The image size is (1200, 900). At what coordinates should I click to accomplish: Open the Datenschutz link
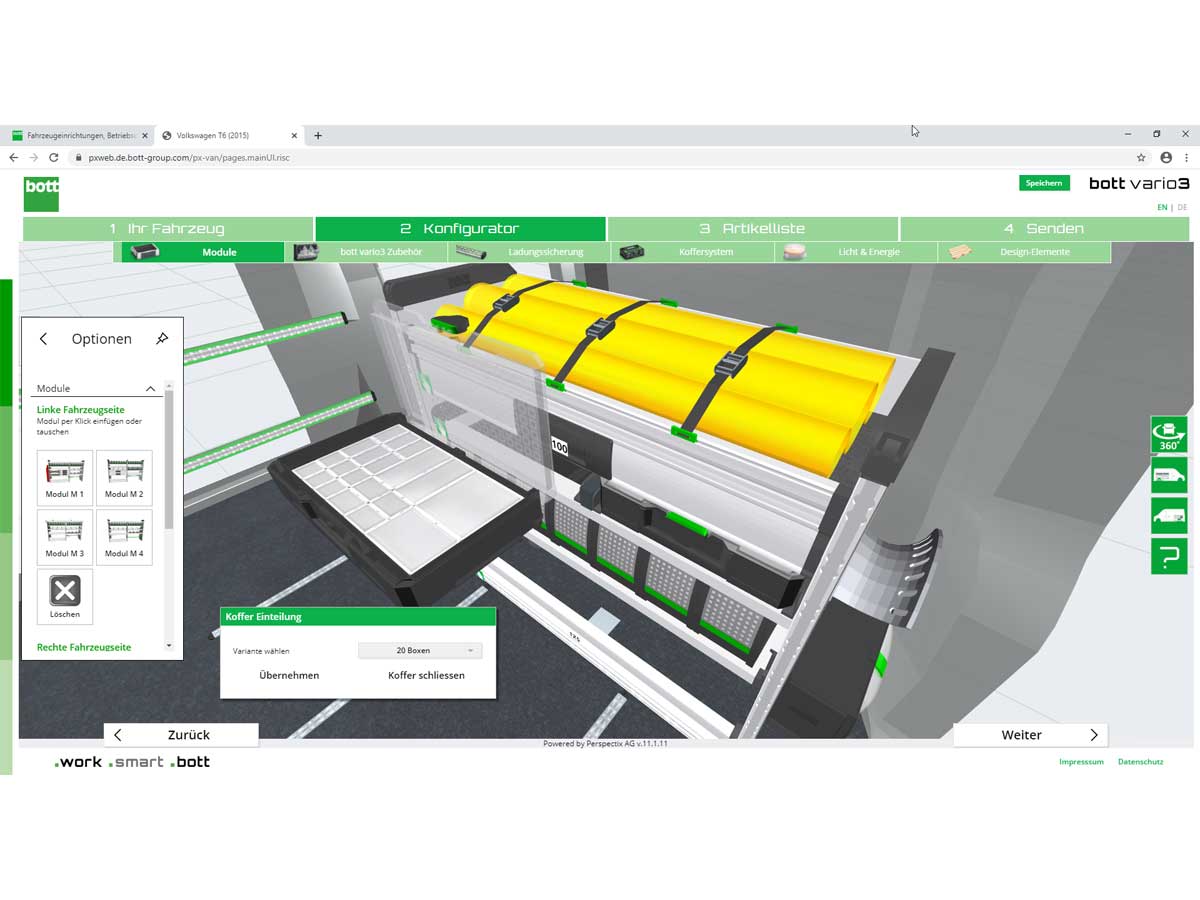[x=1140, y=762]
